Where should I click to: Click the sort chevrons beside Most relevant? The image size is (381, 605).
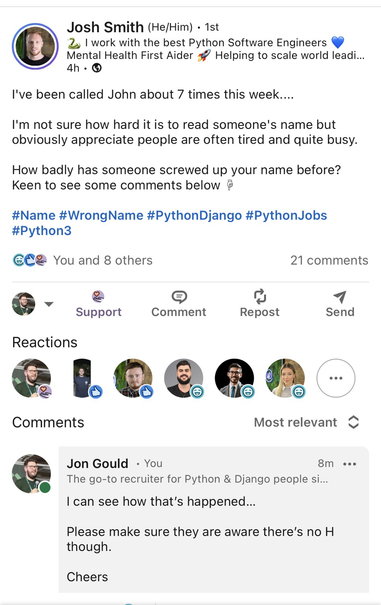click(354, 422)
